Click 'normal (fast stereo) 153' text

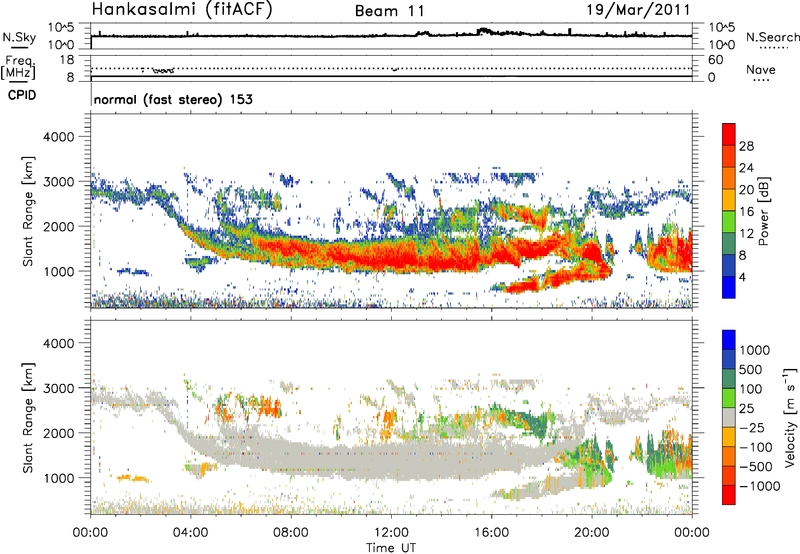tap(173, 99)
